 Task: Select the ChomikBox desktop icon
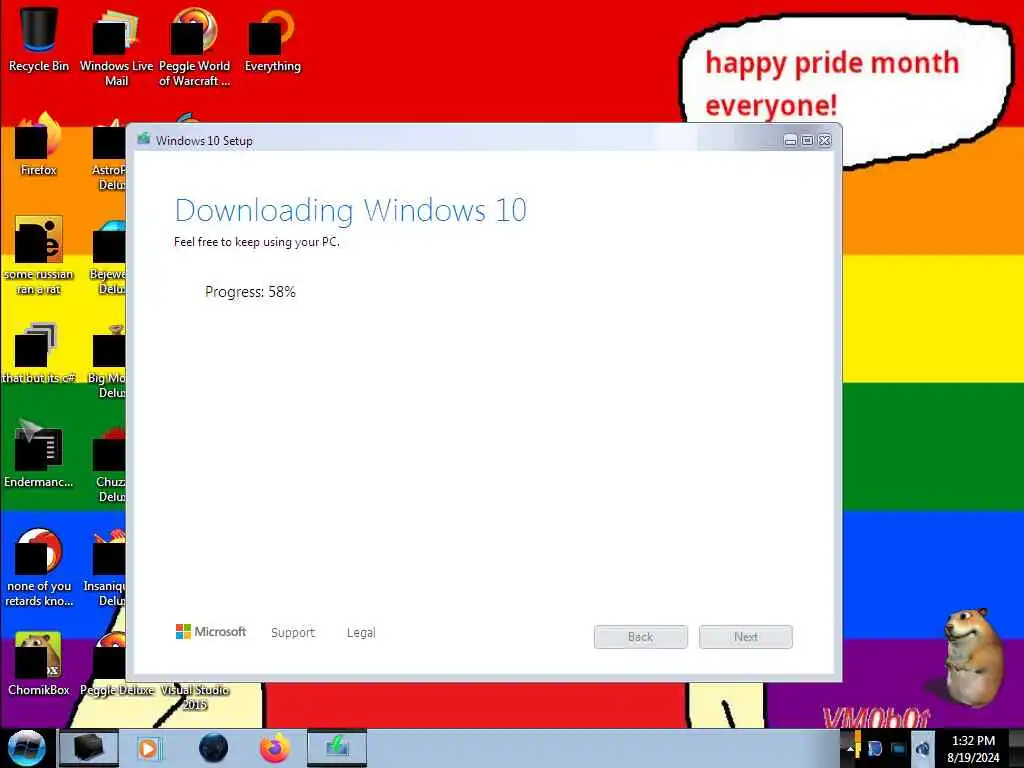pos(39,663)
